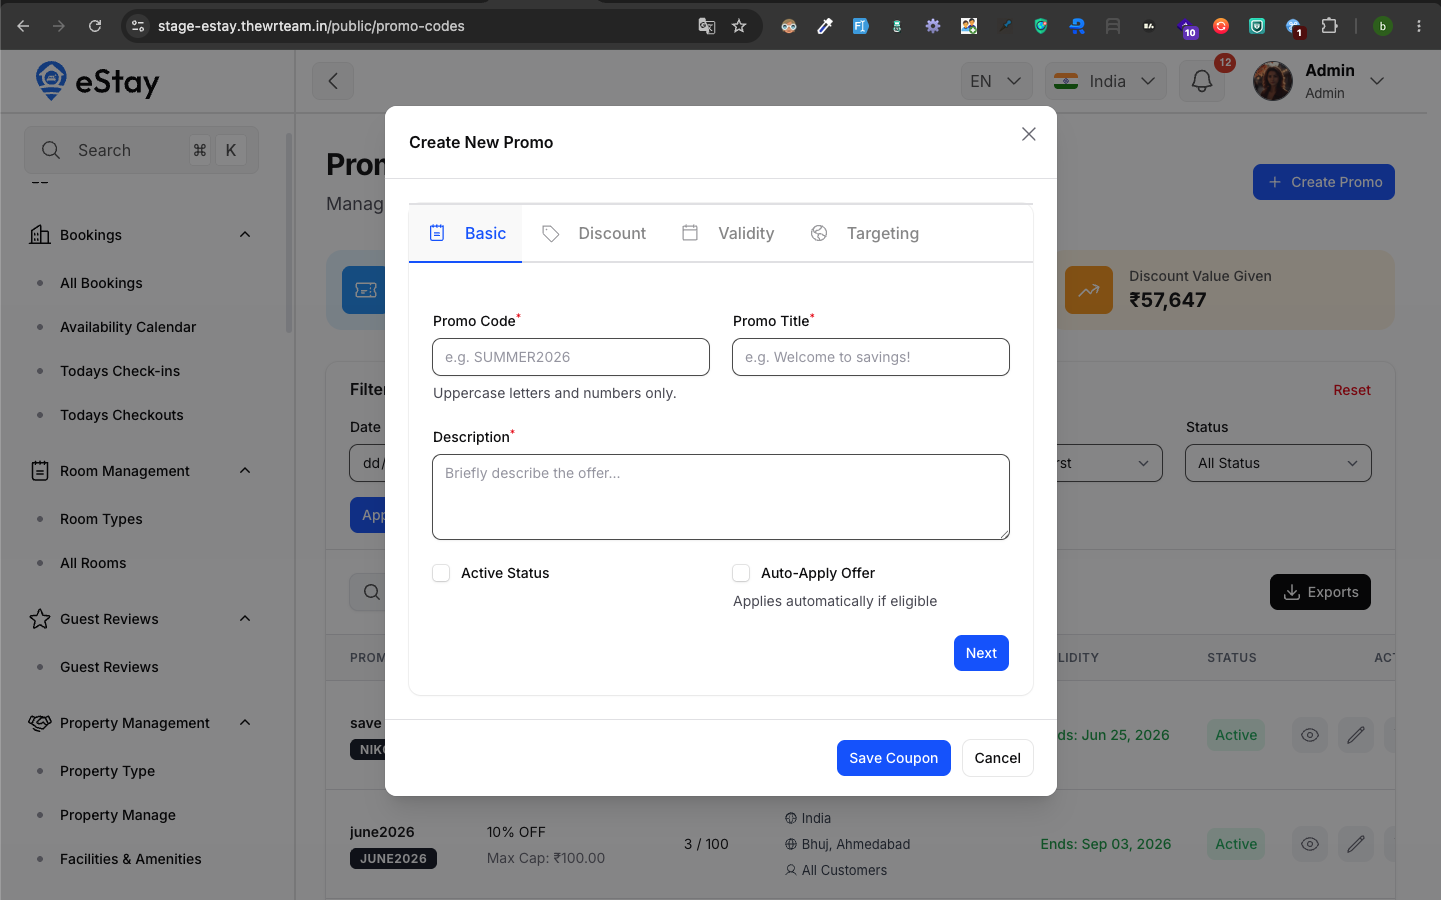Click the Next button
The image size is (1441, 900).
(x=981, y=653)
